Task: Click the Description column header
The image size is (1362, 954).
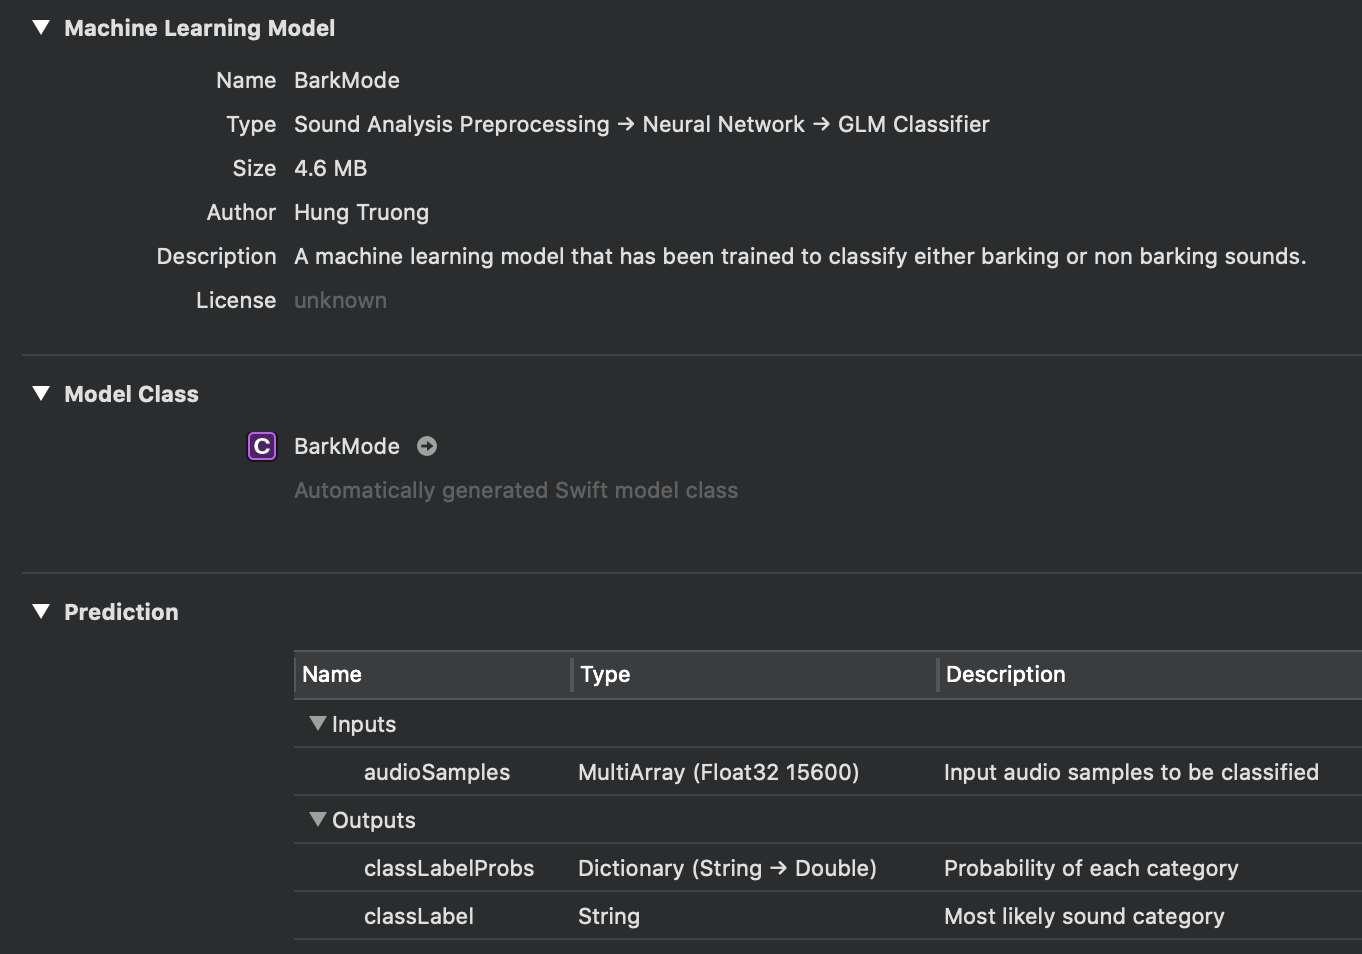Action: coord(1150,674)
